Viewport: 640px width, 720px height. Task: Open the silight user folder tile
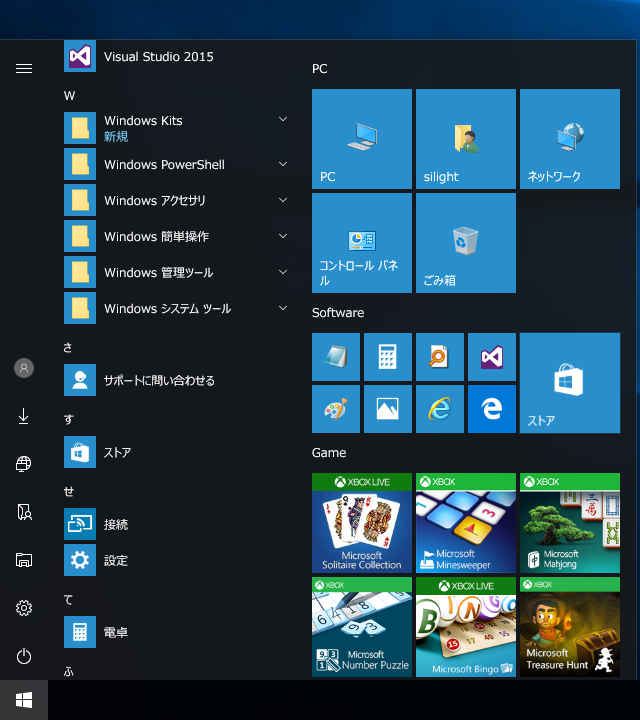[466, 139]
